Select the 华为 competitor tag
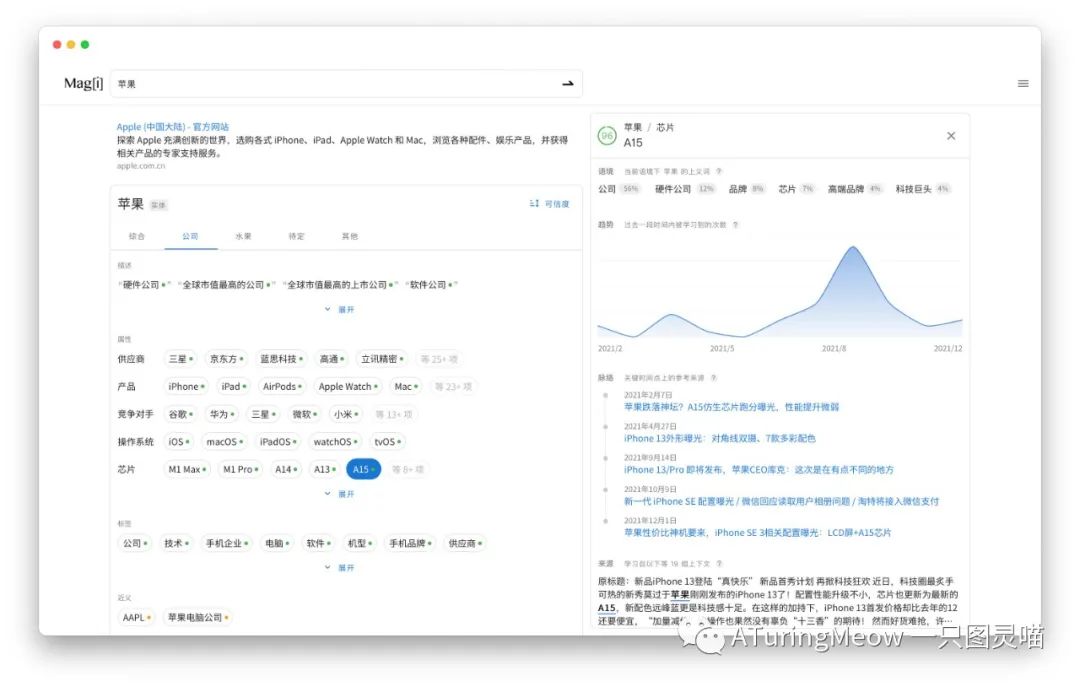Viewport: 1080px width, 687px height. pos(222,414)
